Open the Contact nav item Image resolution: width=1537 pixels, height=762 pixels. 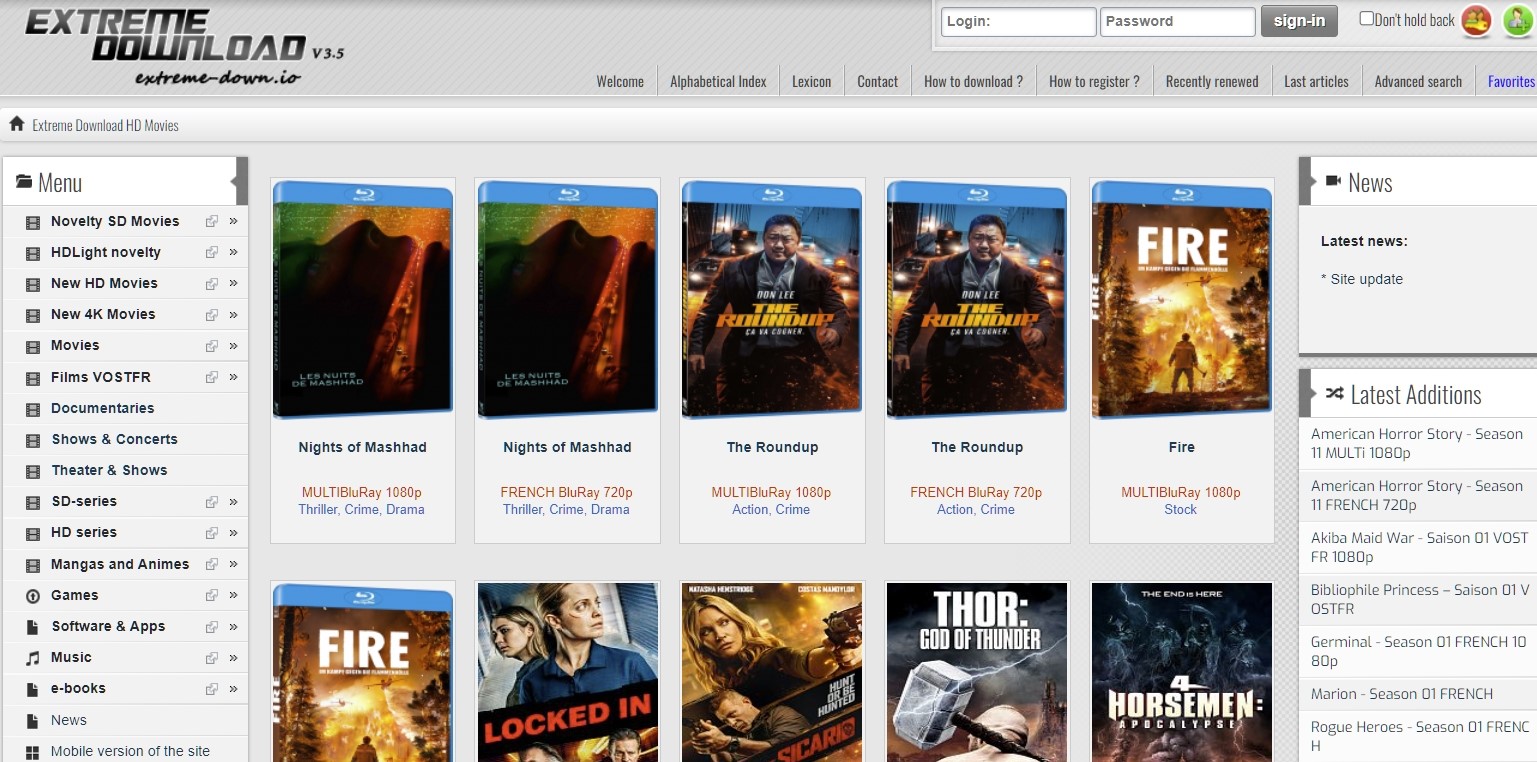coord(877,82)
